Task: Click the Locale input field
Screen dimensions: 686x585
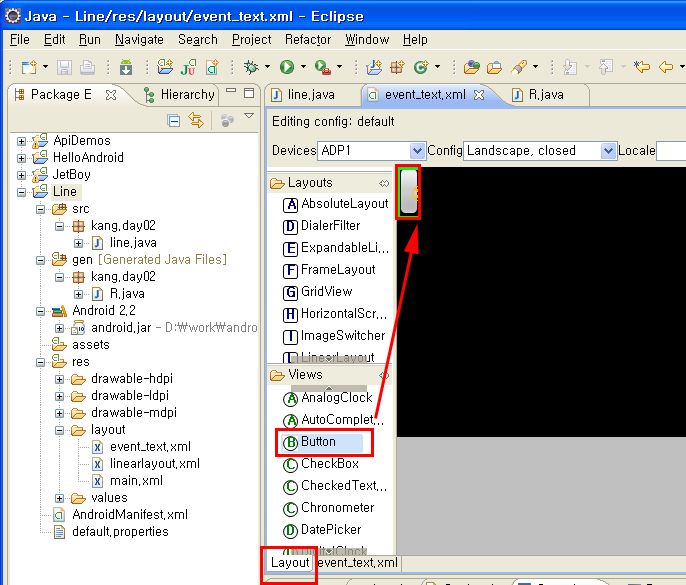Action: point(671,151)
